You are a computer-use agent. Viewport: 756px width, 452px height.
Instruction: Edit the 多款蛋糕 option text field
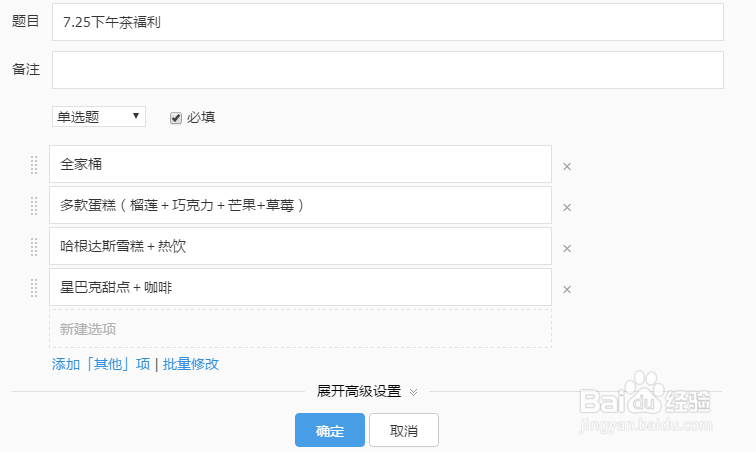[x=300, y=205]
